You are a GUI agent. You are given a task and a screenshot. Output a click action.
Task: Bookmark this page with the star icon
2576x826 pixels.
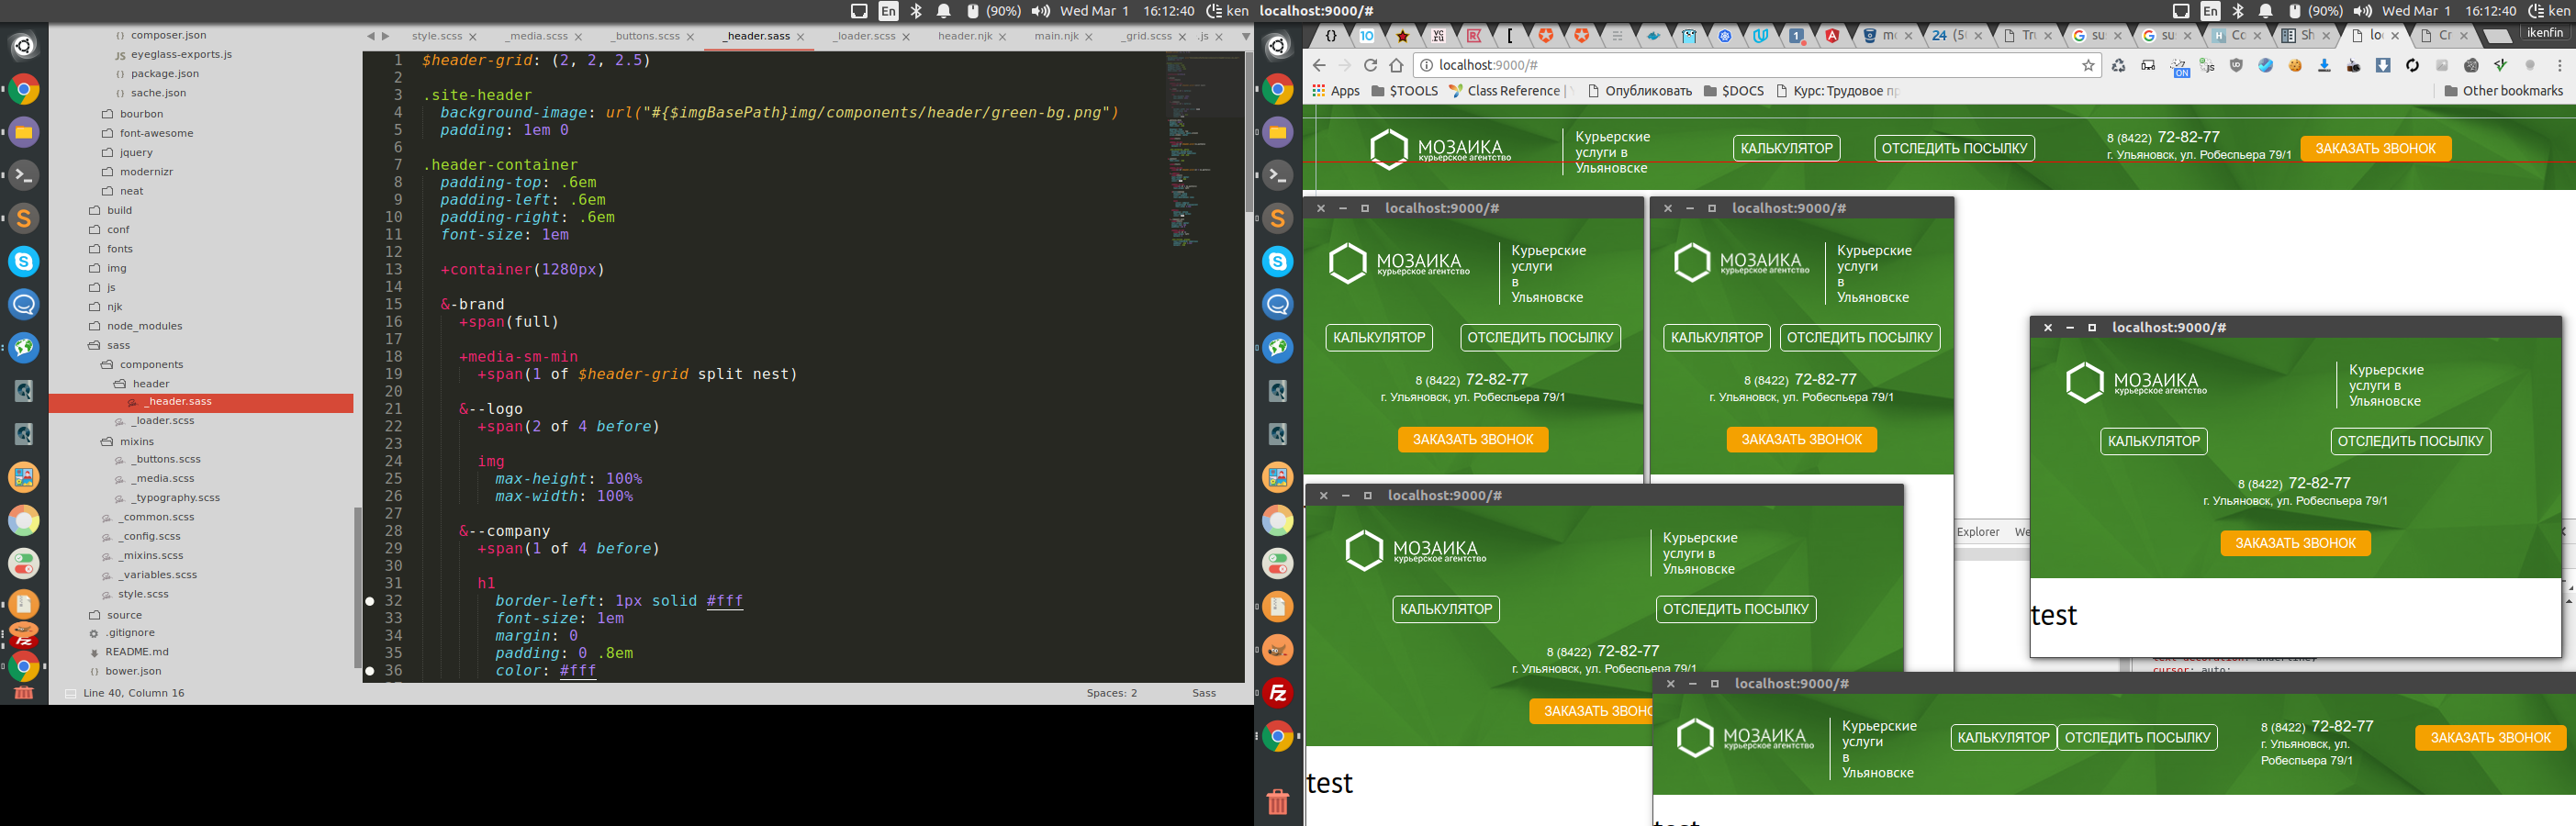[2088, 66]
